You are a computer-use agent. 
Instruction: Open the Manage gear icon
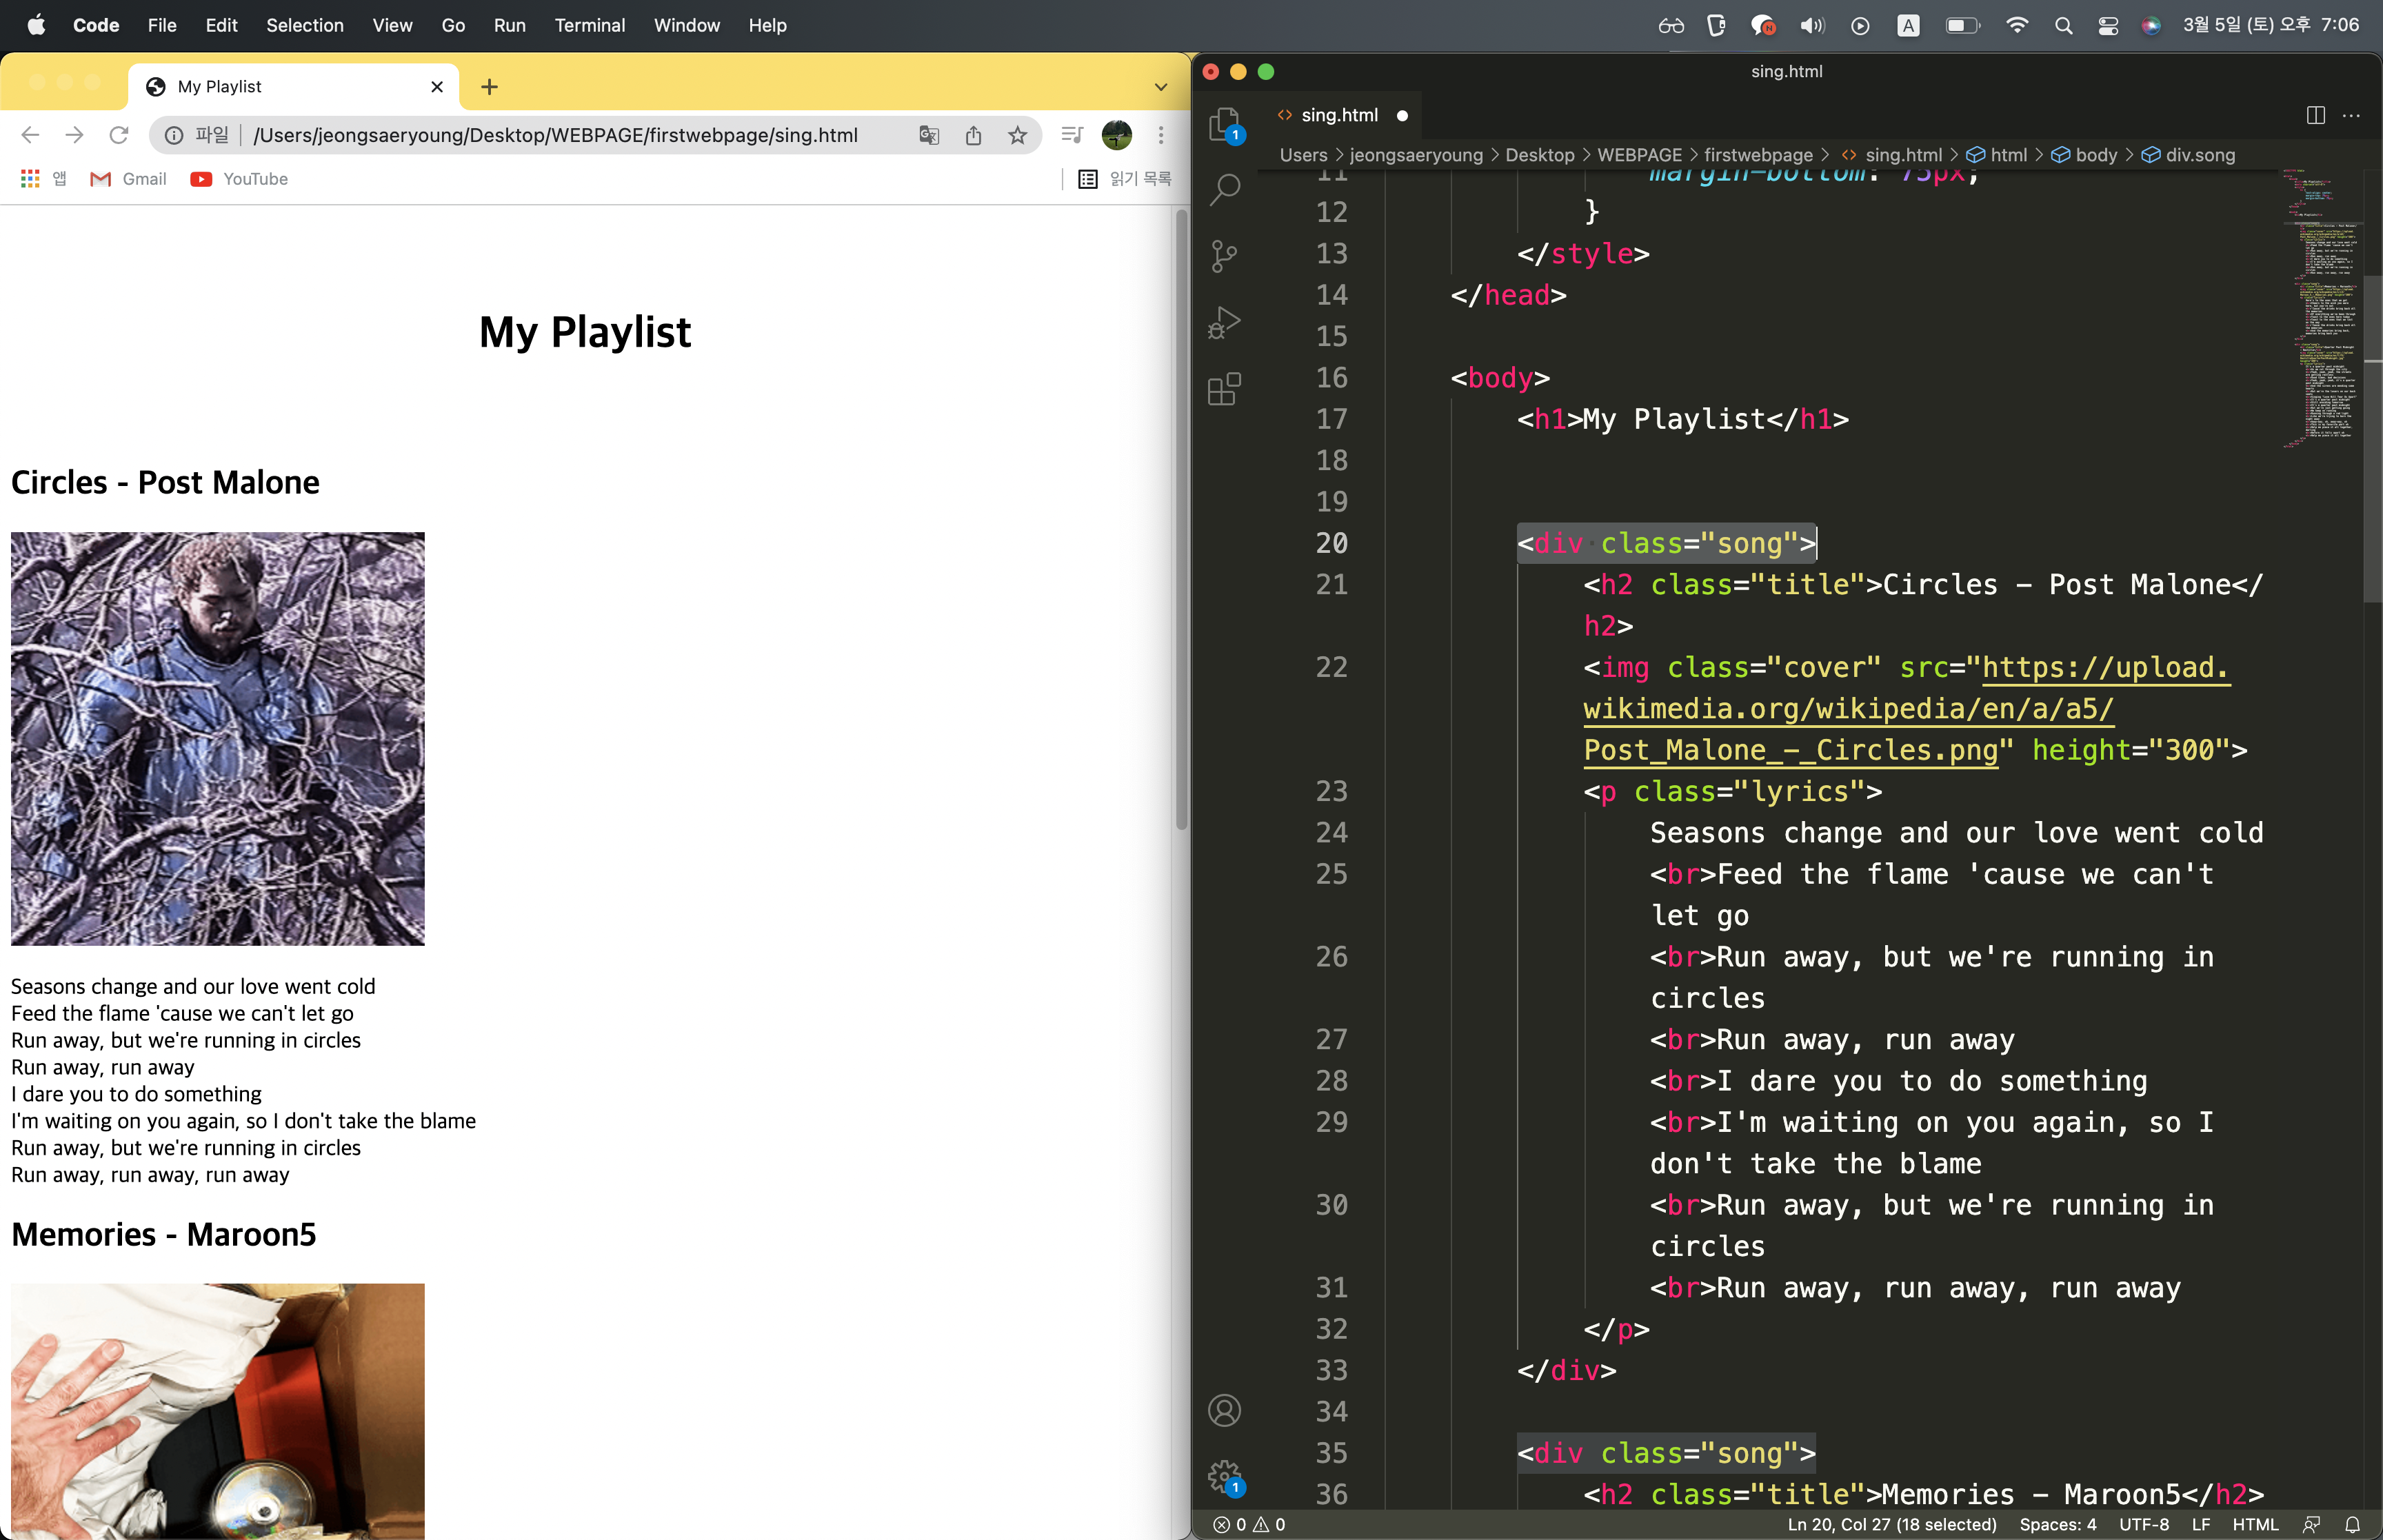click(x=1224, y=1476)
